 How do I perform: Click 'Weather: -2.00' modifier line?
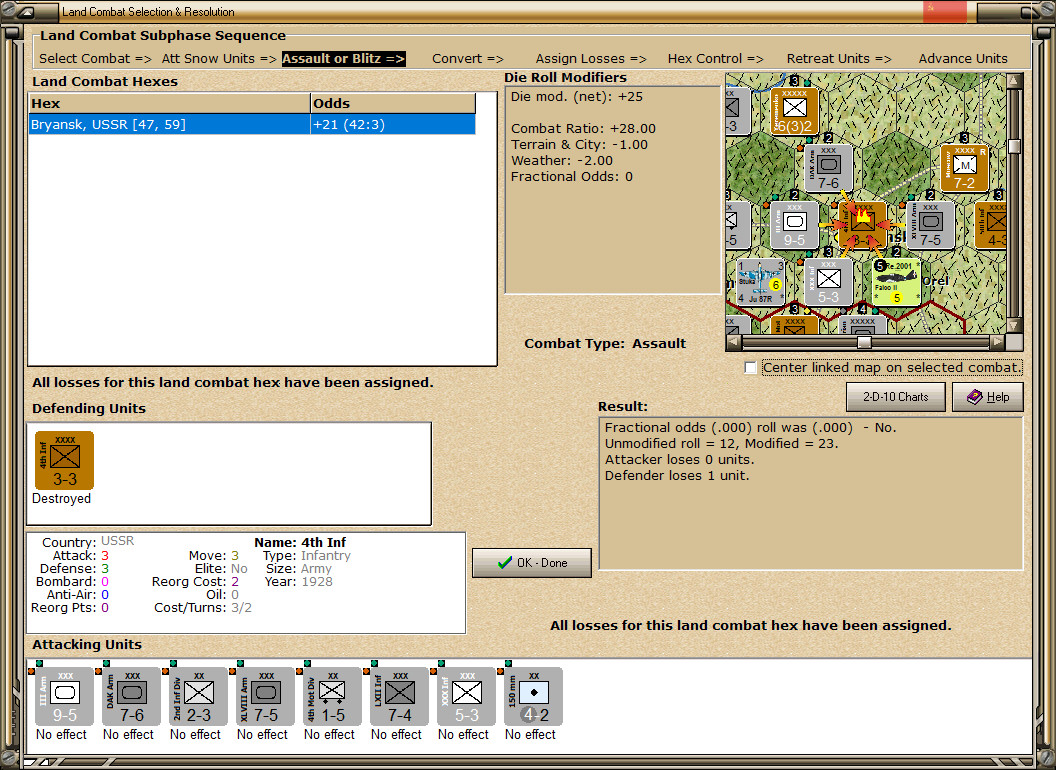pos(562,161)
